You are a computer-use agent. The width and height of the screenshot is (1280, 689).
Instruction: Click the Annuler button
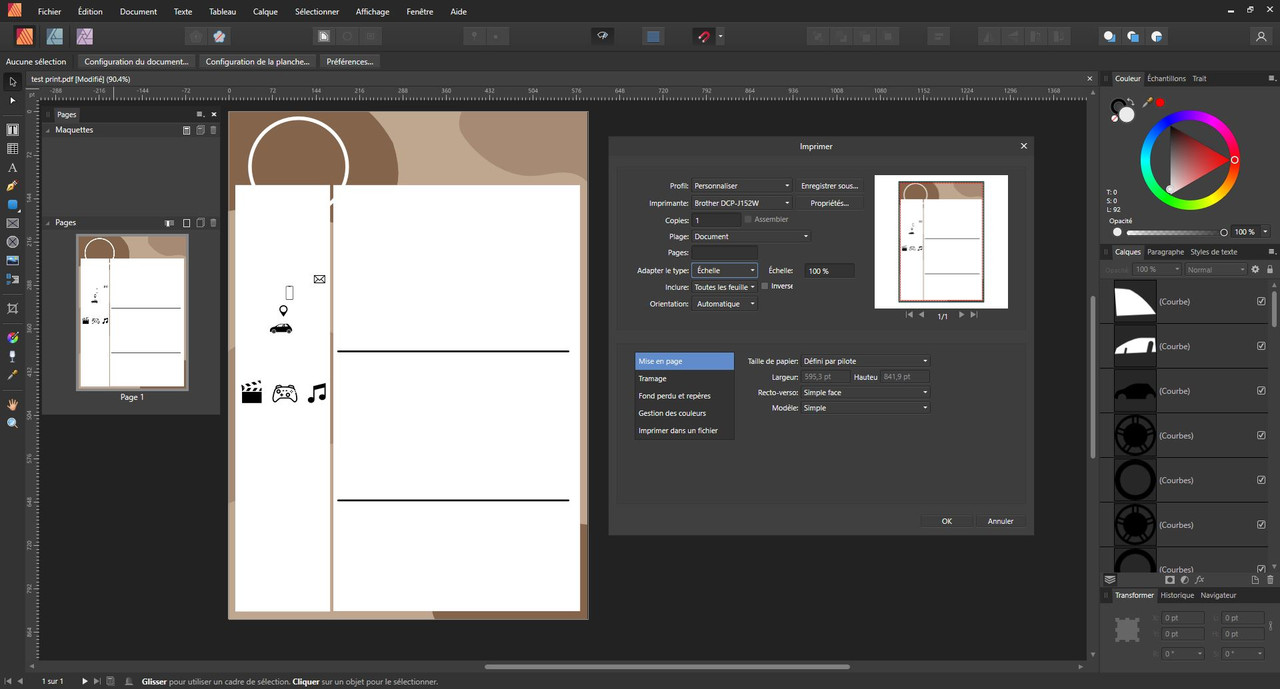coord(1000,521)
